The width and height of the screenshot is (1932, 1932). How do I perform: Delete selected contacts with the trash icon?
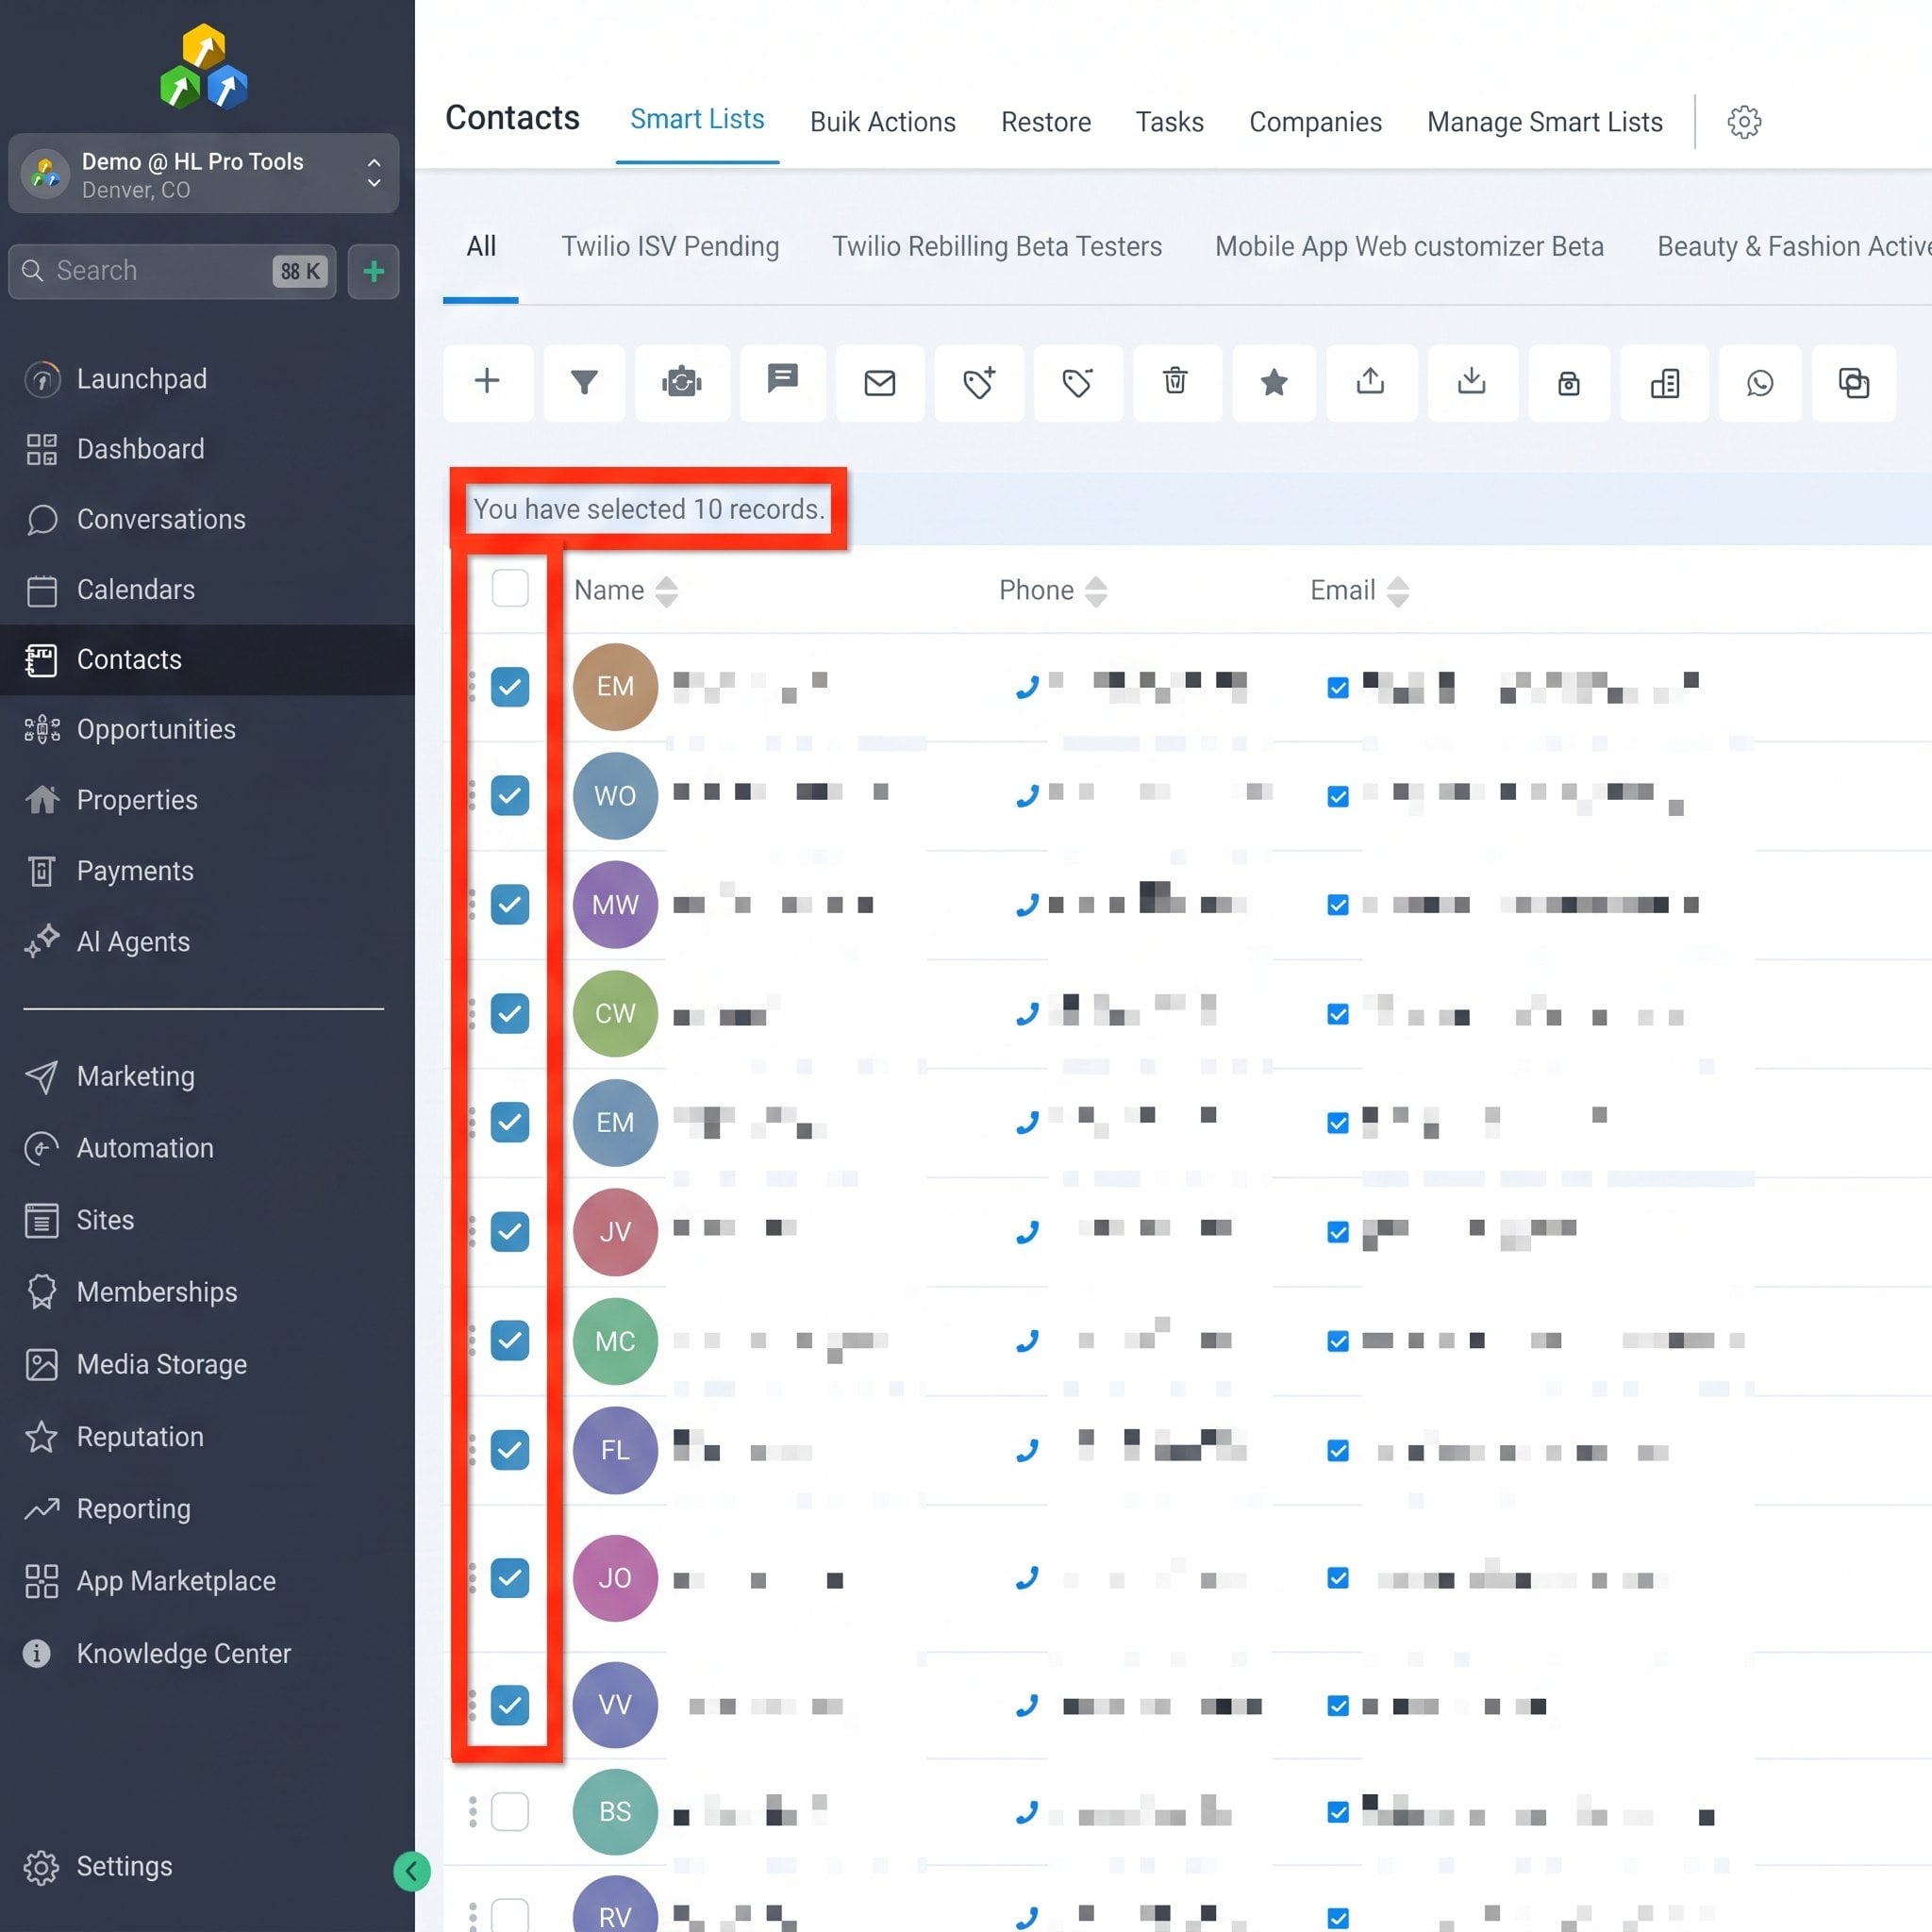click(x=1176, y=382)
